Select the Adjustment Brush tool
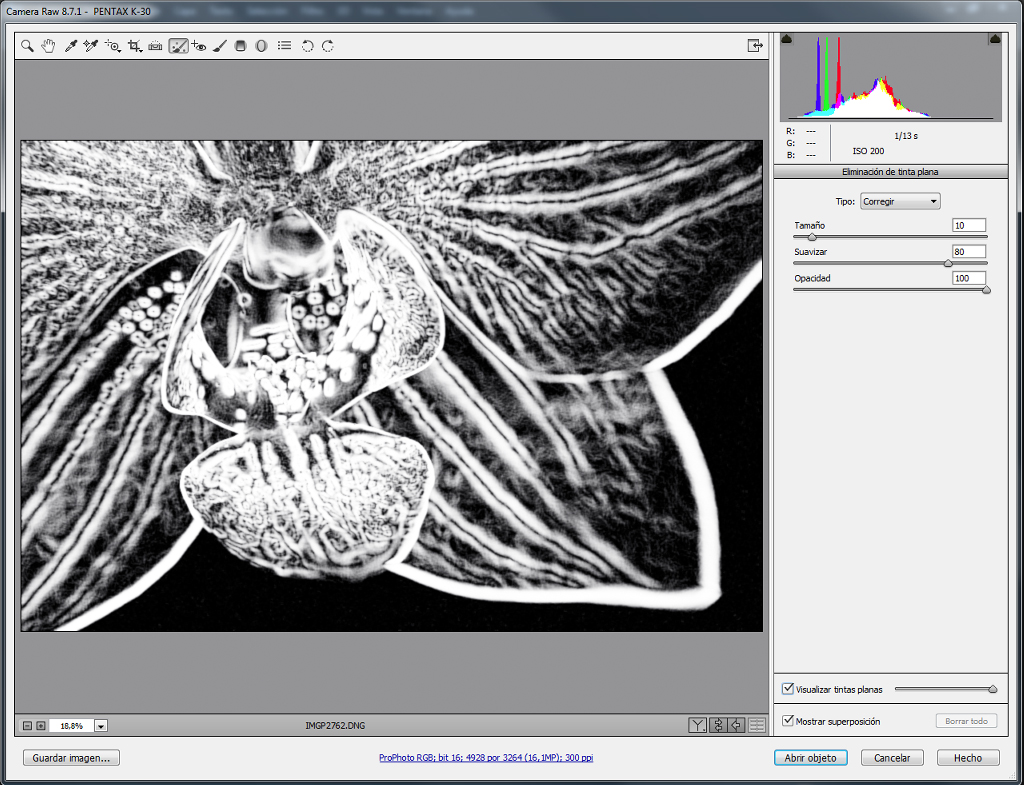The height and width of the screenshot is (785, 1024). [x=220, y=46]
